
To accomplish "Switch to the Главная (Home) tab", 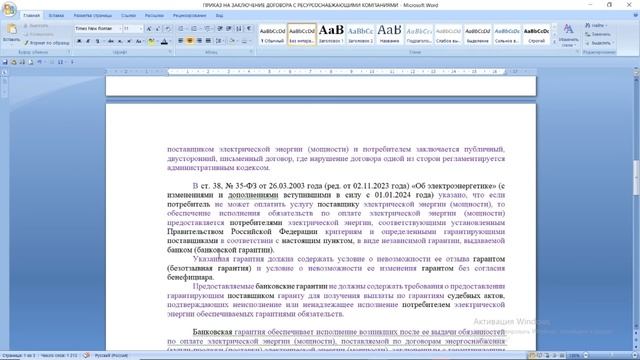I will (31, 16).
